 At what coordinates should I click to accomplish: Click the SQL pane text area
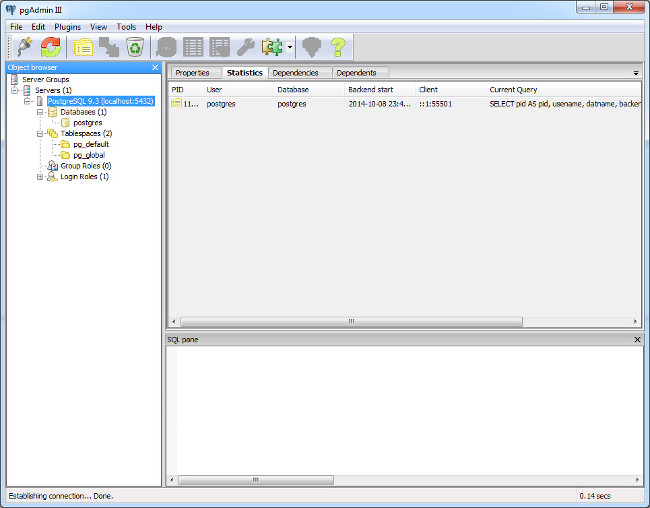(404, 411)
